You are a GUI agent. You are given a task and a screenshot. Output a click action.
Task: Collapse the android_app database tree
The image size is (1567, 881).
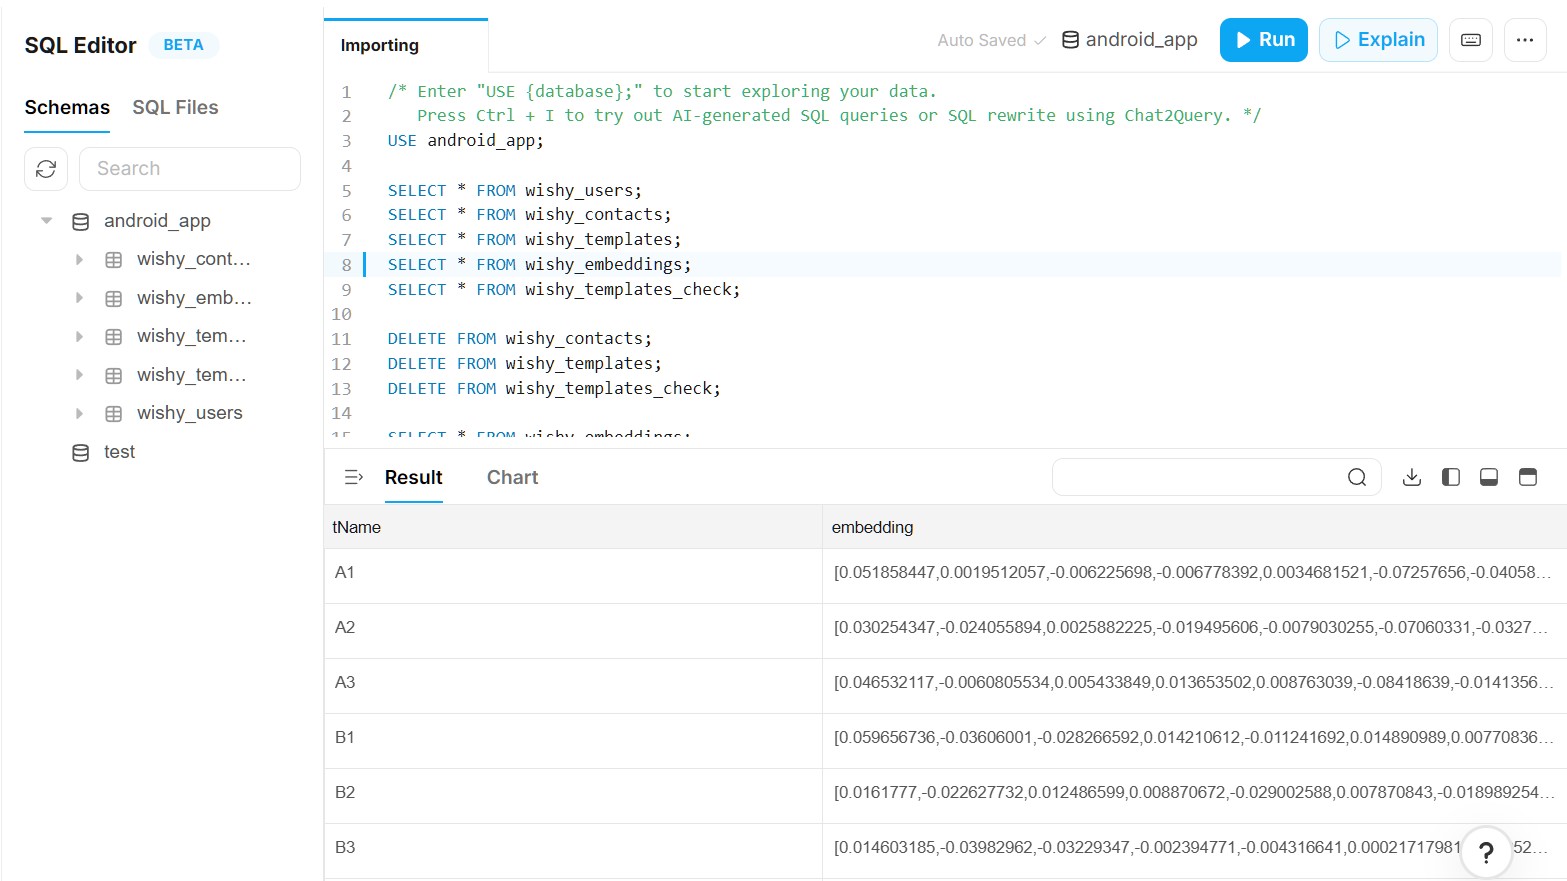pos(46,220)
